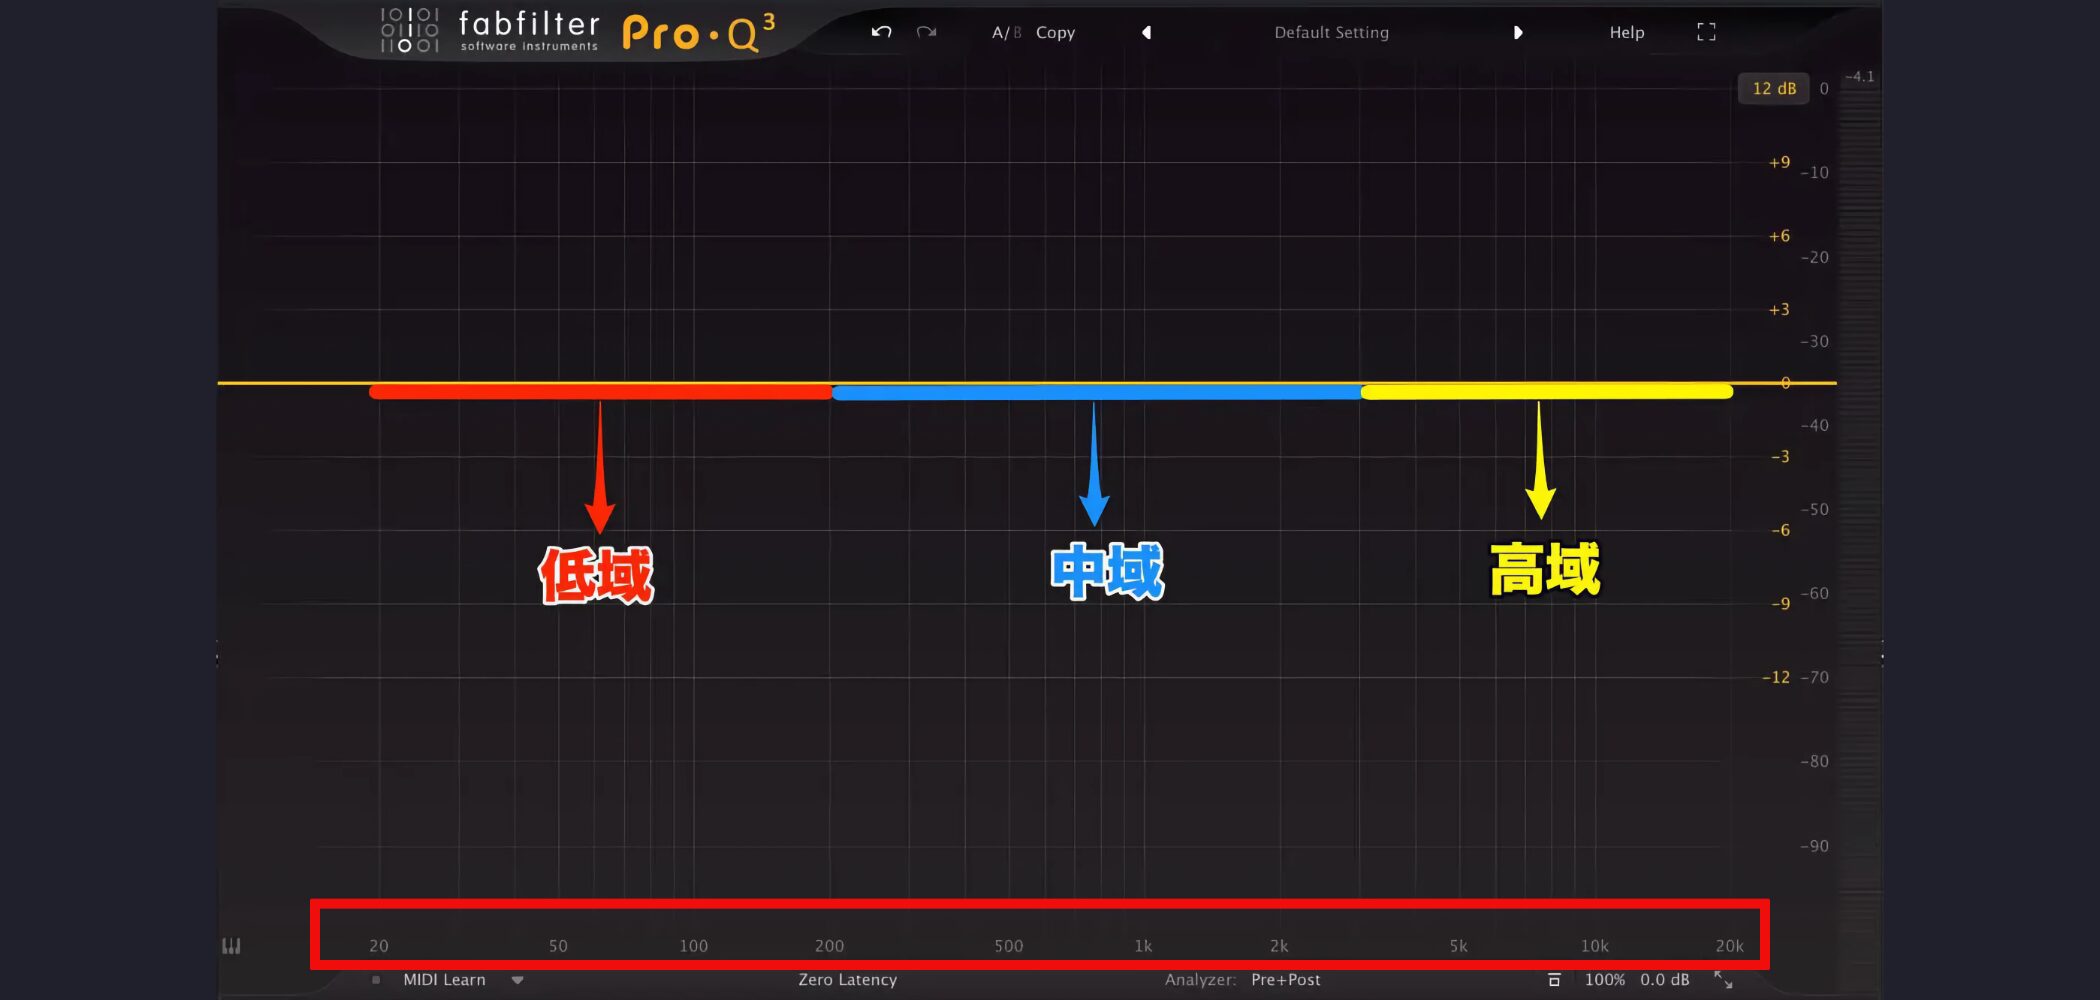Enable MIDI Learn
The width and height of the screenshot is (2100, 1000).
coord(444,980)
